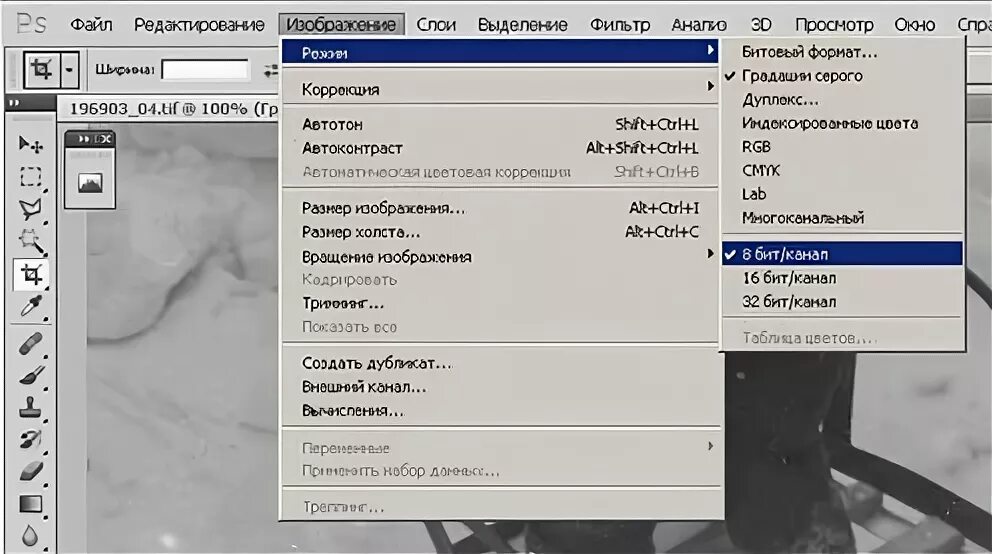Choose Автоконтраст
Viewport: 992px width, 554px height.
click(x=500, y=148)
